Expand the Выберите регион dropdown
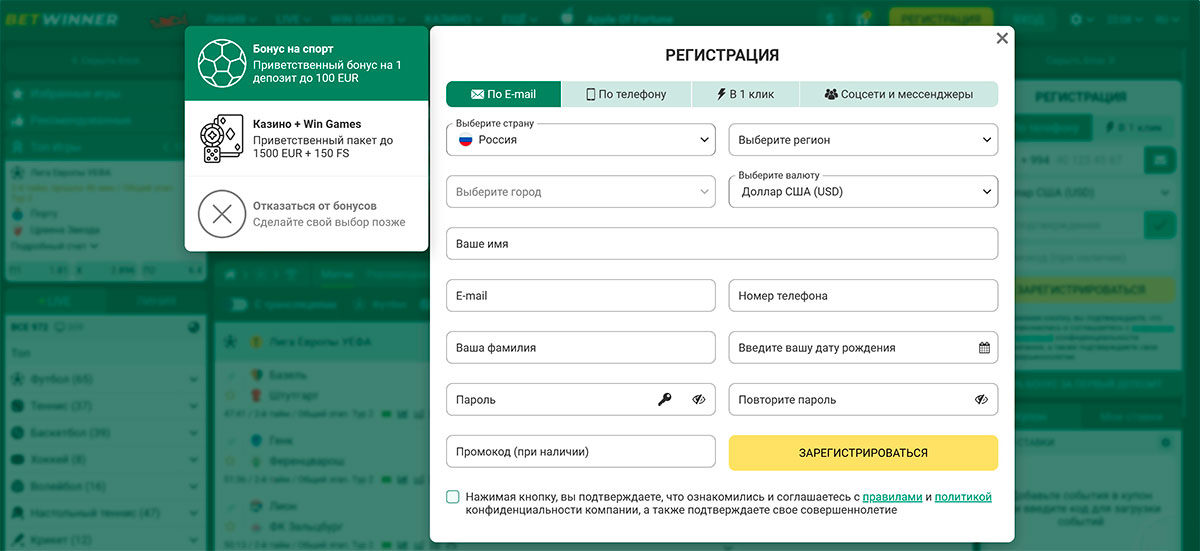This screenshot has height=551, width=1200. (863, 140)
